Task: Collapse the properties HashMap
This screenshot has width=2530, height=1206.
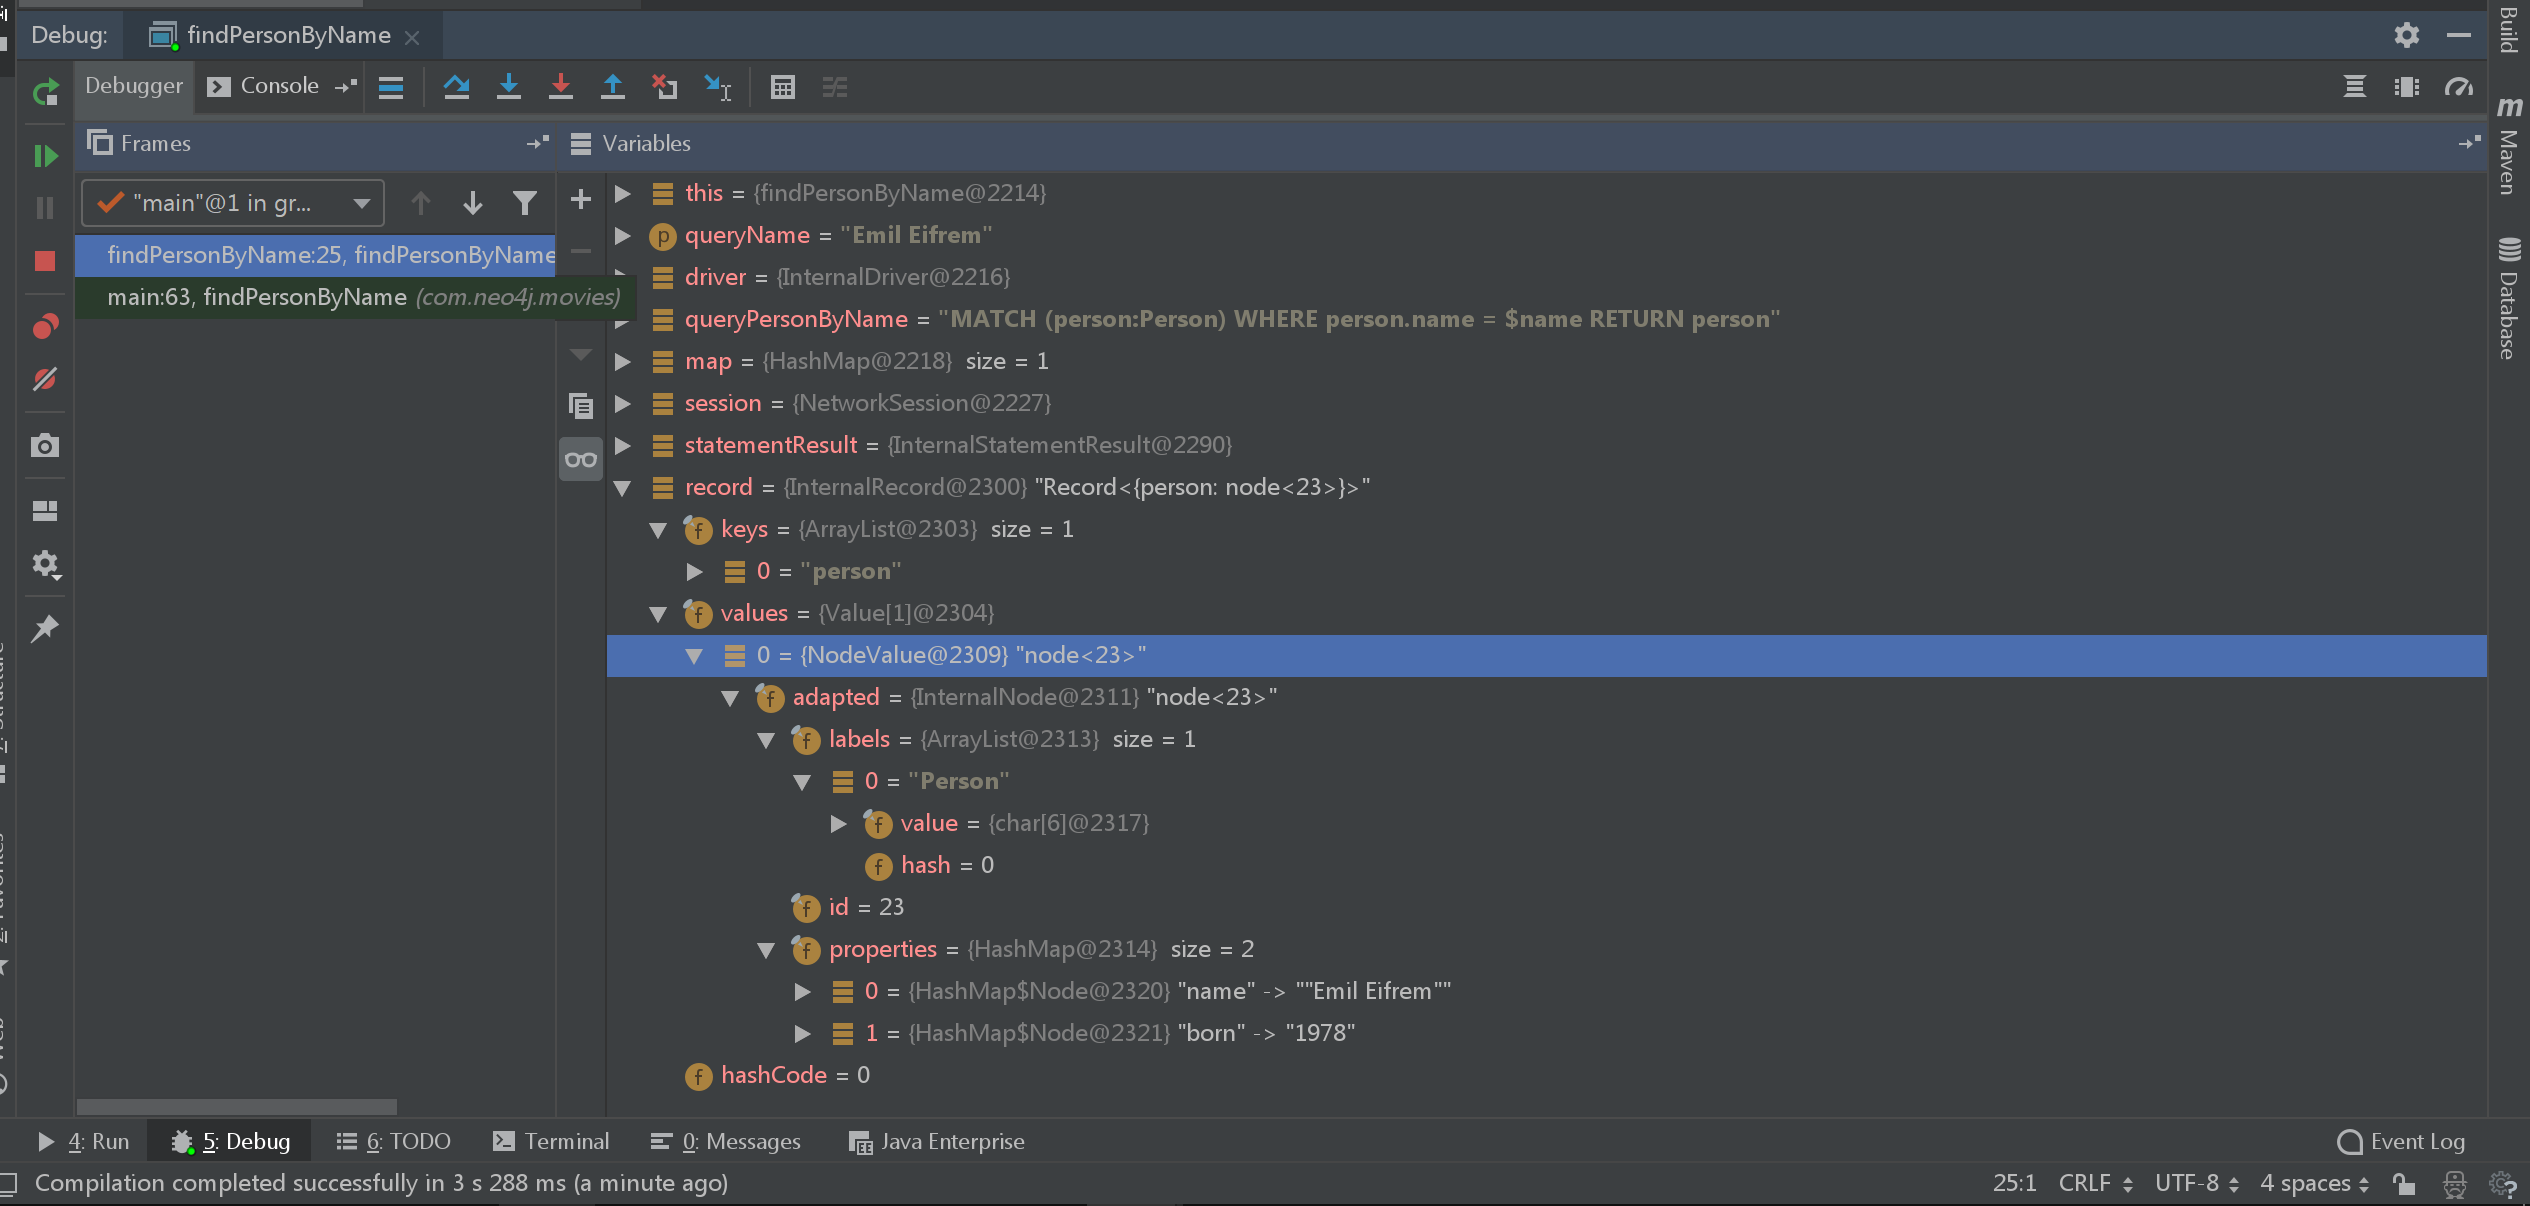Action: pos(766,950)
